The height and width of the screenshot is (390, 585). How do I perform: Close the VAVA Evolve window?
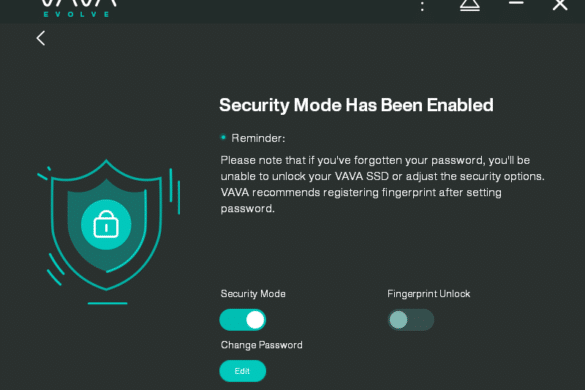click(560, 4)
